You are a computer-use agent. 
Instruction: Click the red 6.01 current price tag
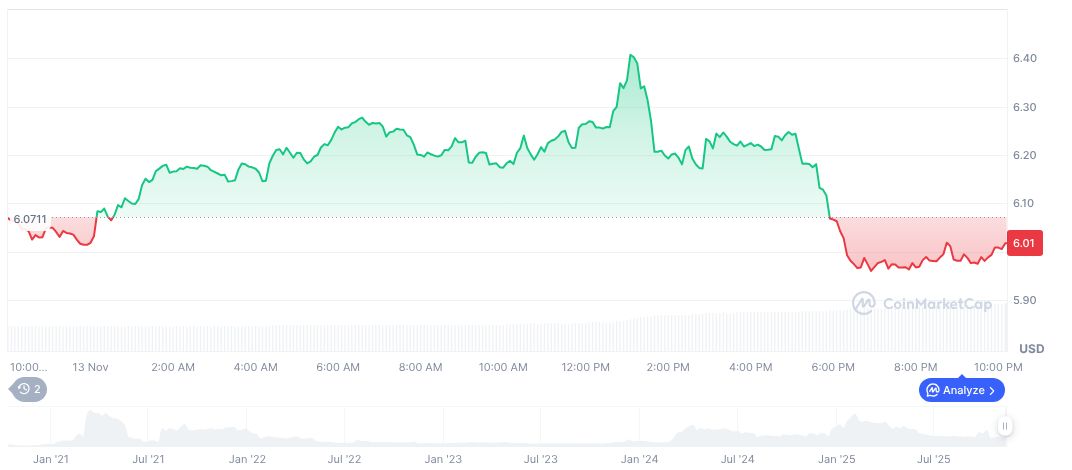[1024, 243]
